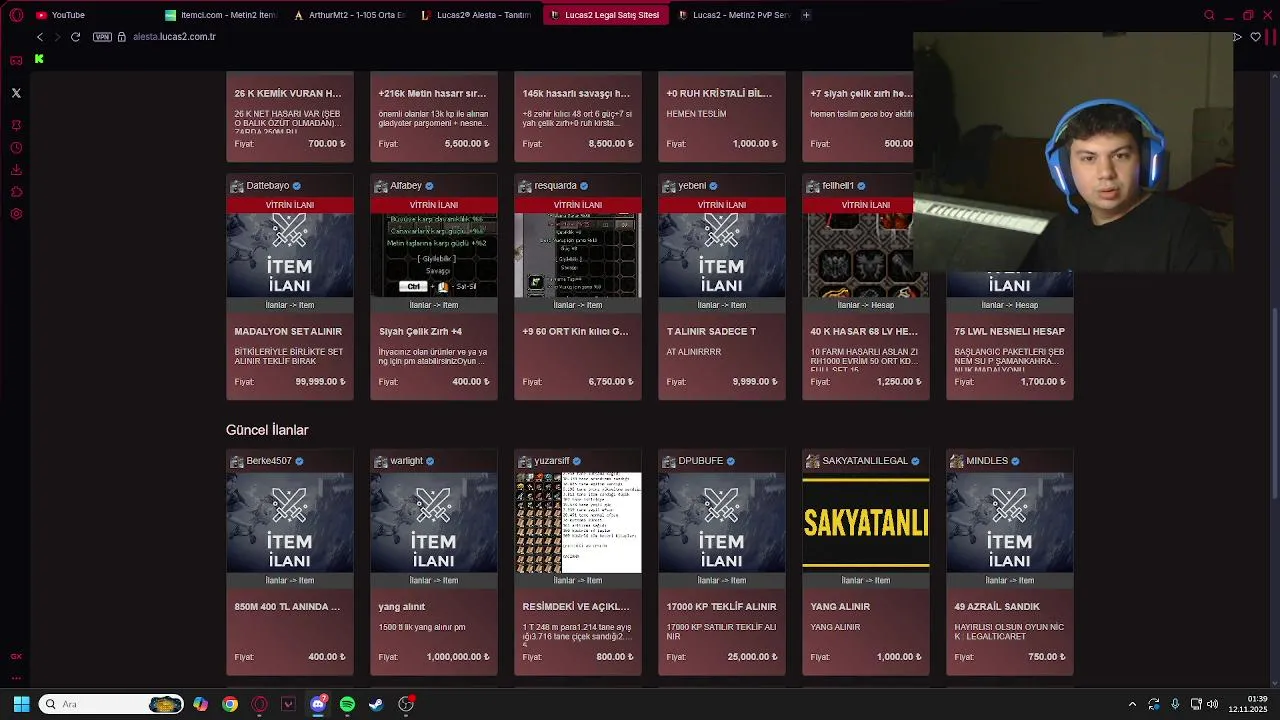
Task: Open the SAKYATANLI banner listing
Action: (866, 523)
